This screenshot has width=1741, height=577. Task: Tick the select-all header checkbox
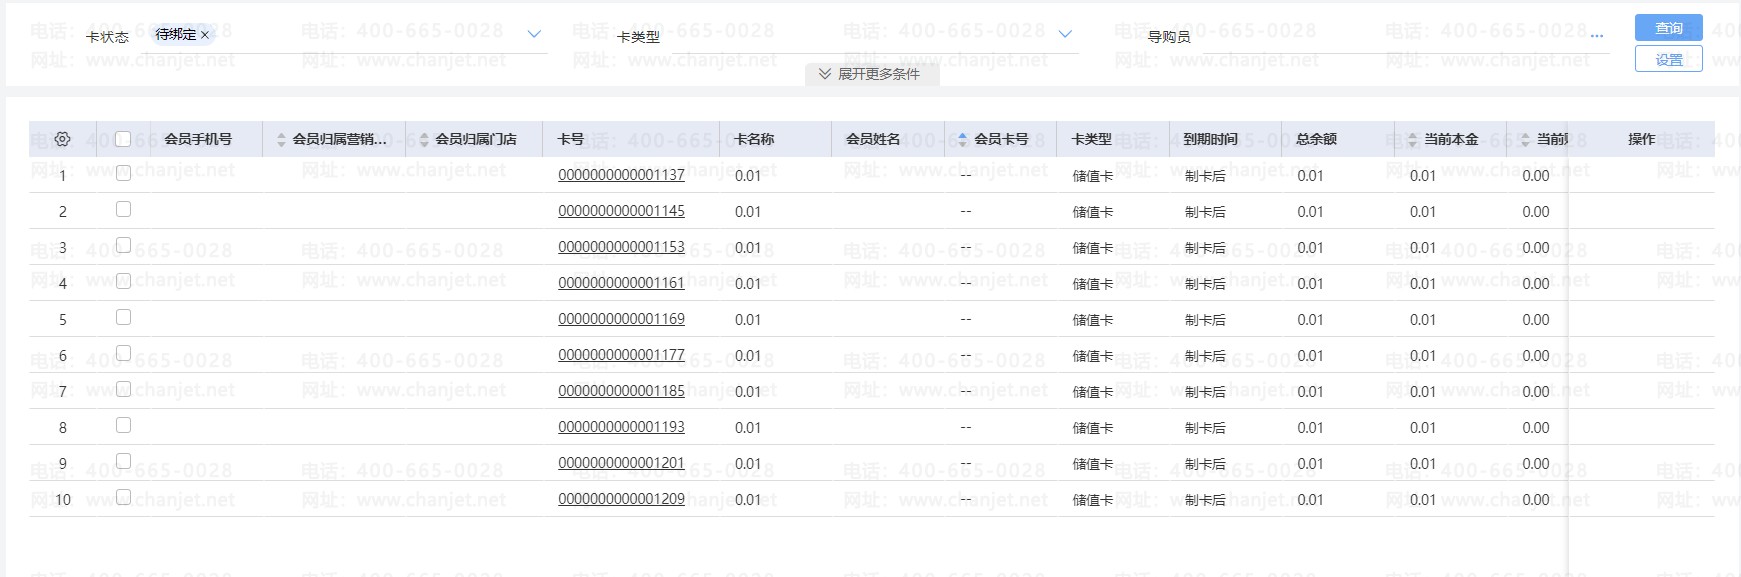coord(123,139)
